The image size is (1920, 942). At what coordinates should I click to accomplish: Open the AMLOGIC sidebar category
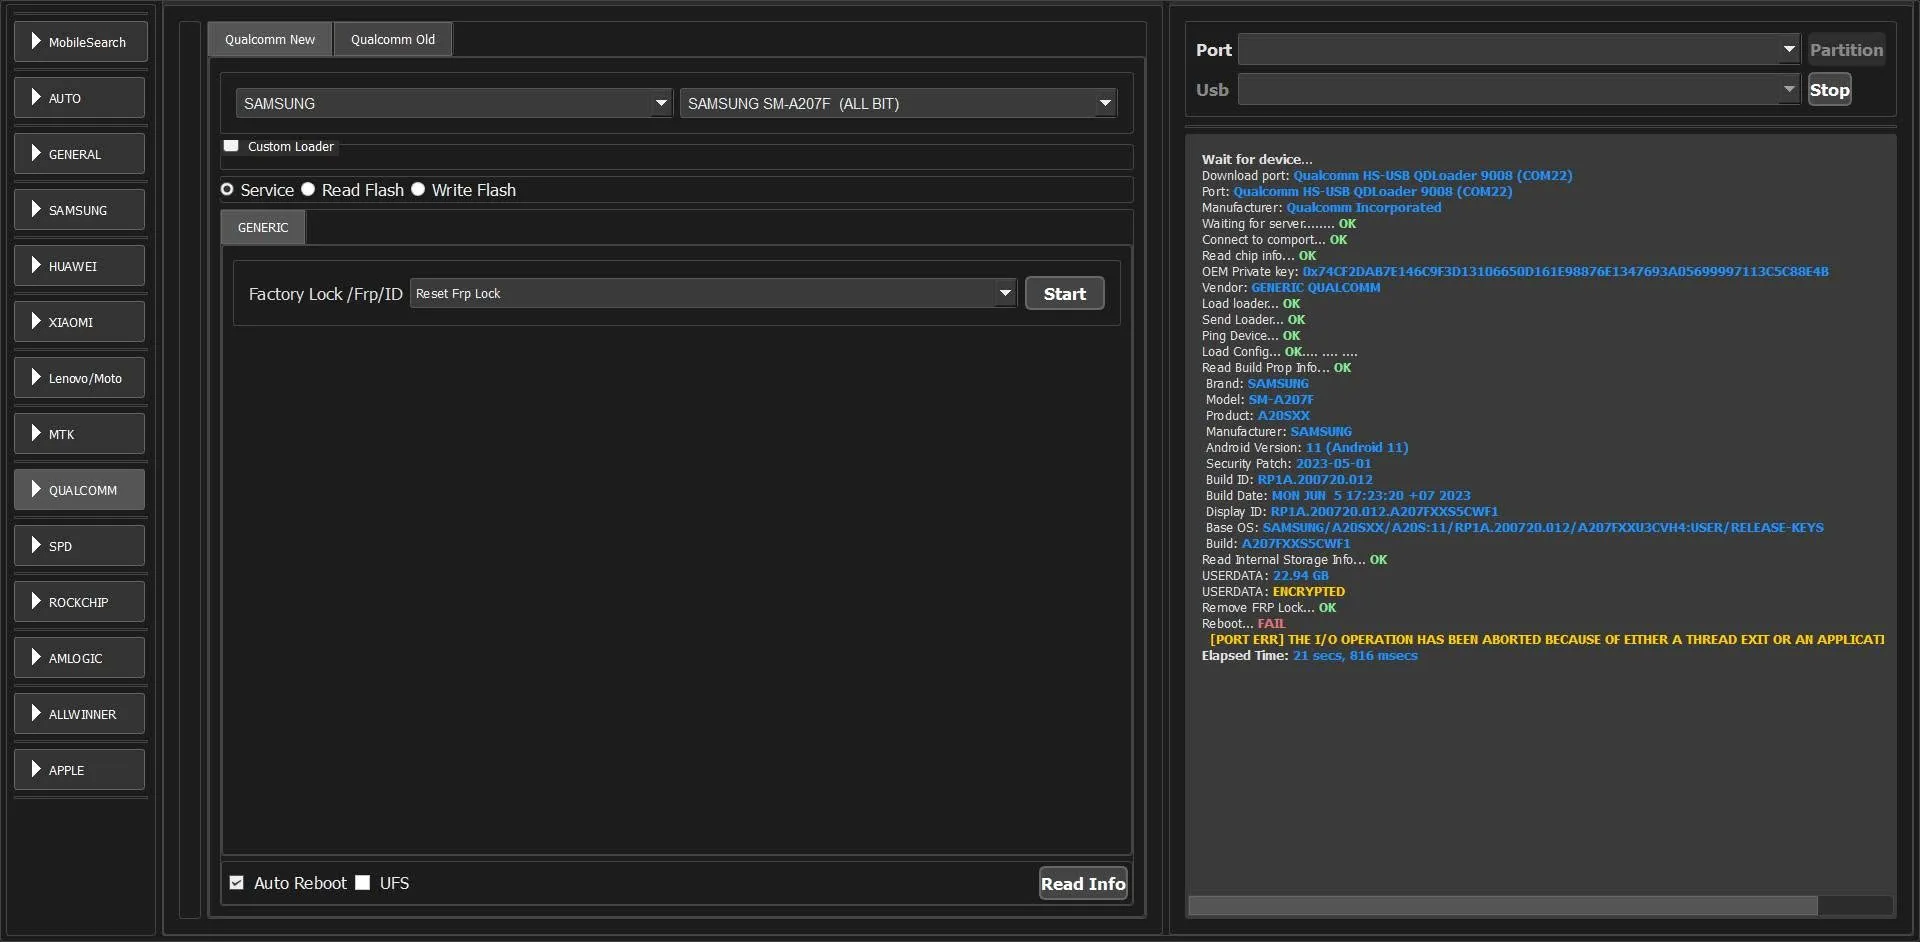coord(81,658)
